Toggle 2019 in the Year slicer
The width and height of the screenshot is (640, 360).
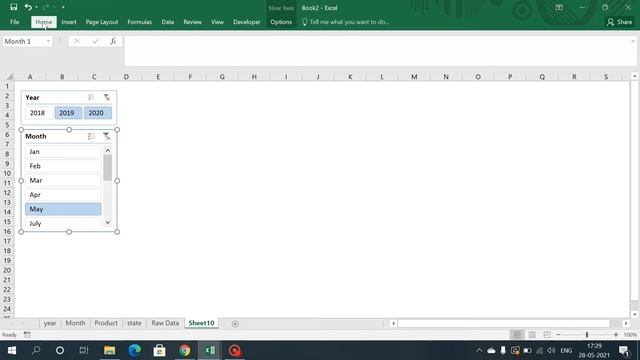tap(68, 113)
